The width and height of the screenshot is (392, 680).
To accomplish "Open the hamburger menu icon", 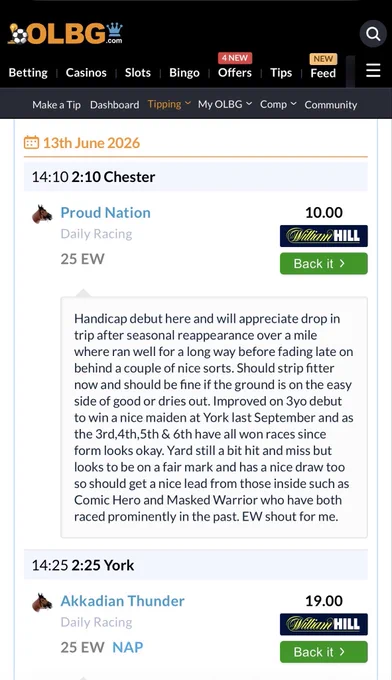I will point(373,71).
